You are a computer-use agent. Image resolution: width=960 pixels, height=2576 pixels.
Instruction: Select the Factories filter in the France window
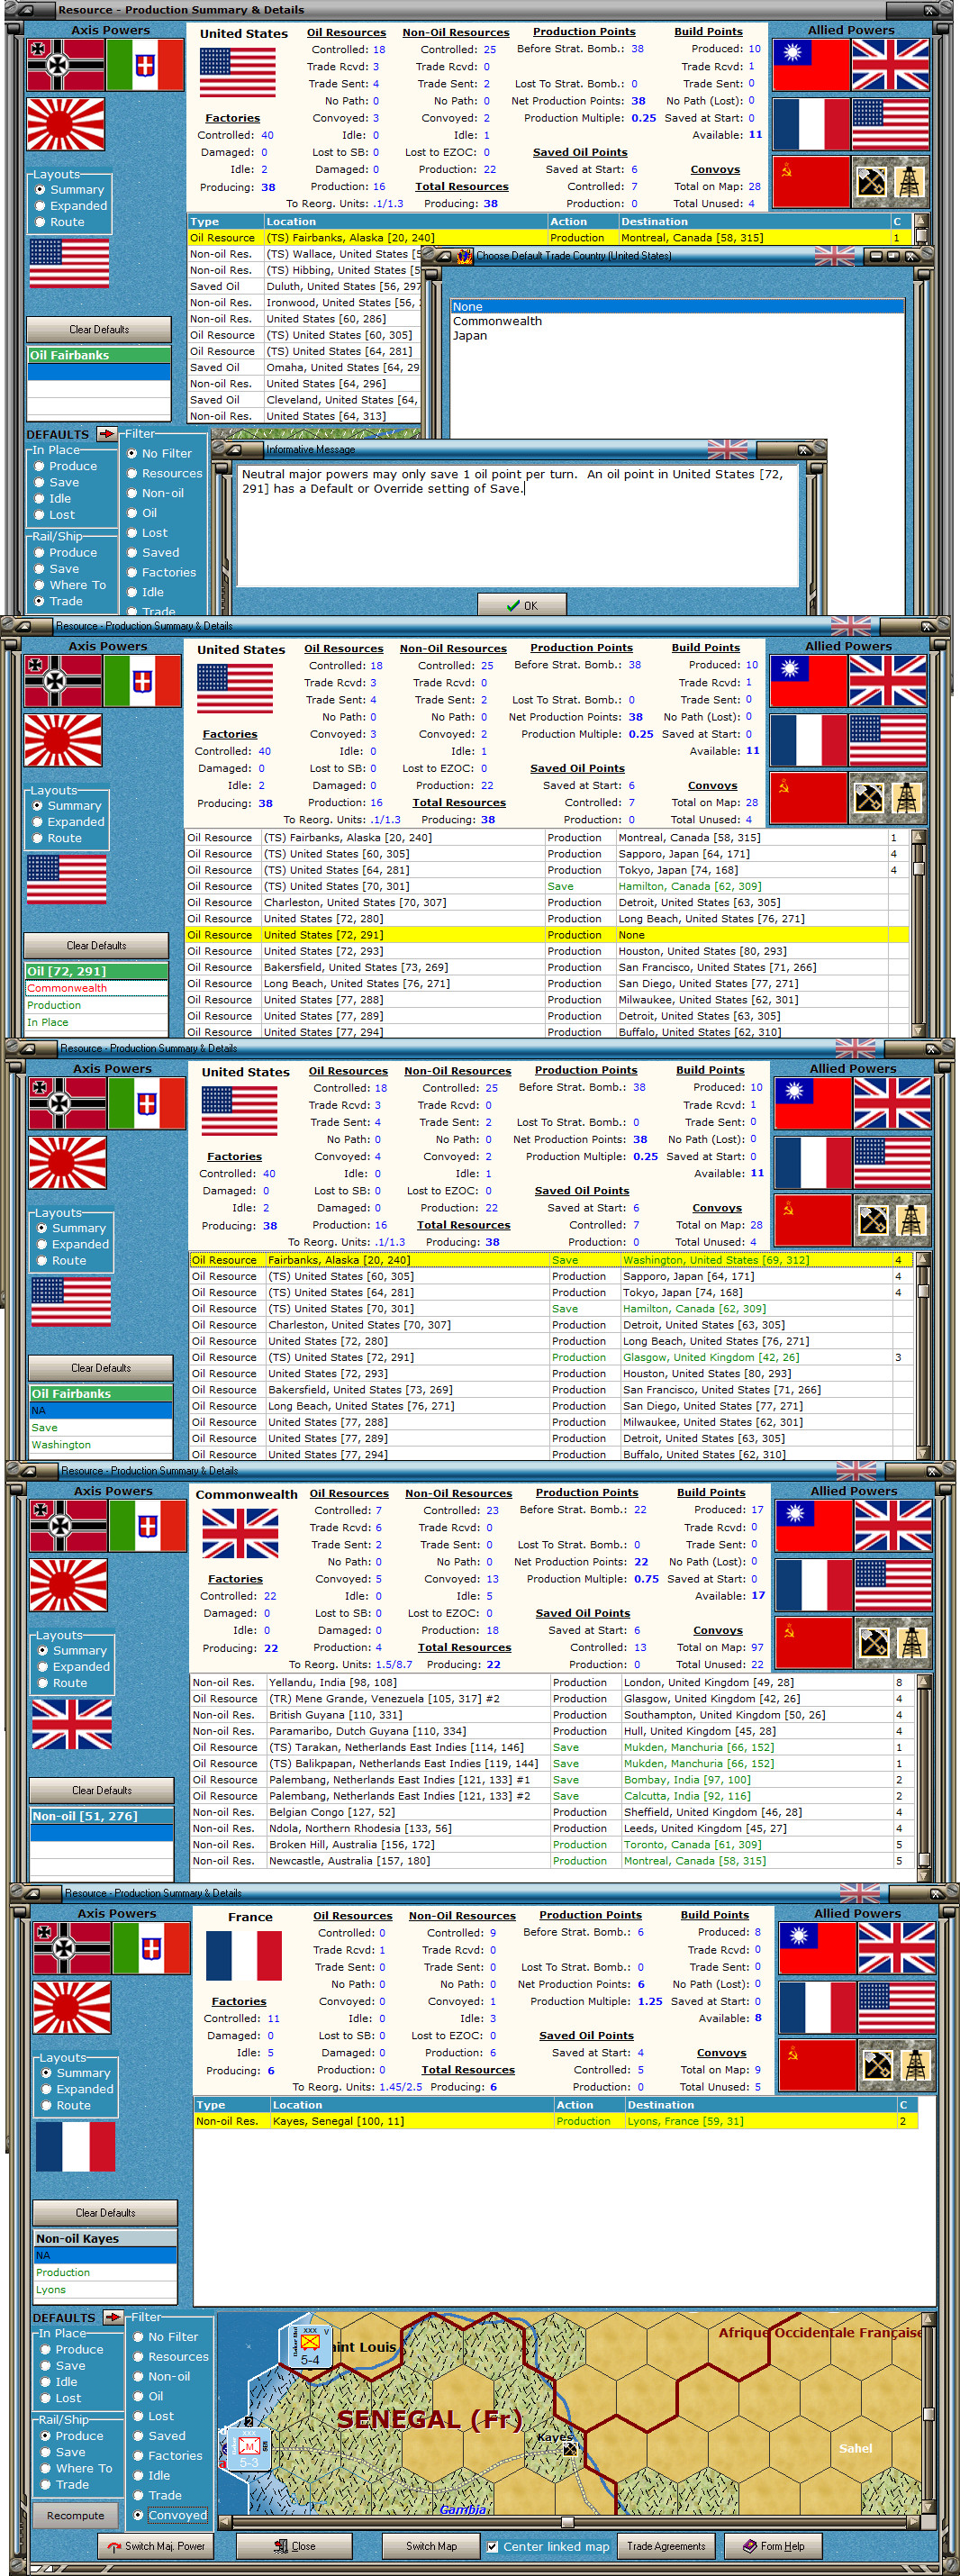point(167,2455)
